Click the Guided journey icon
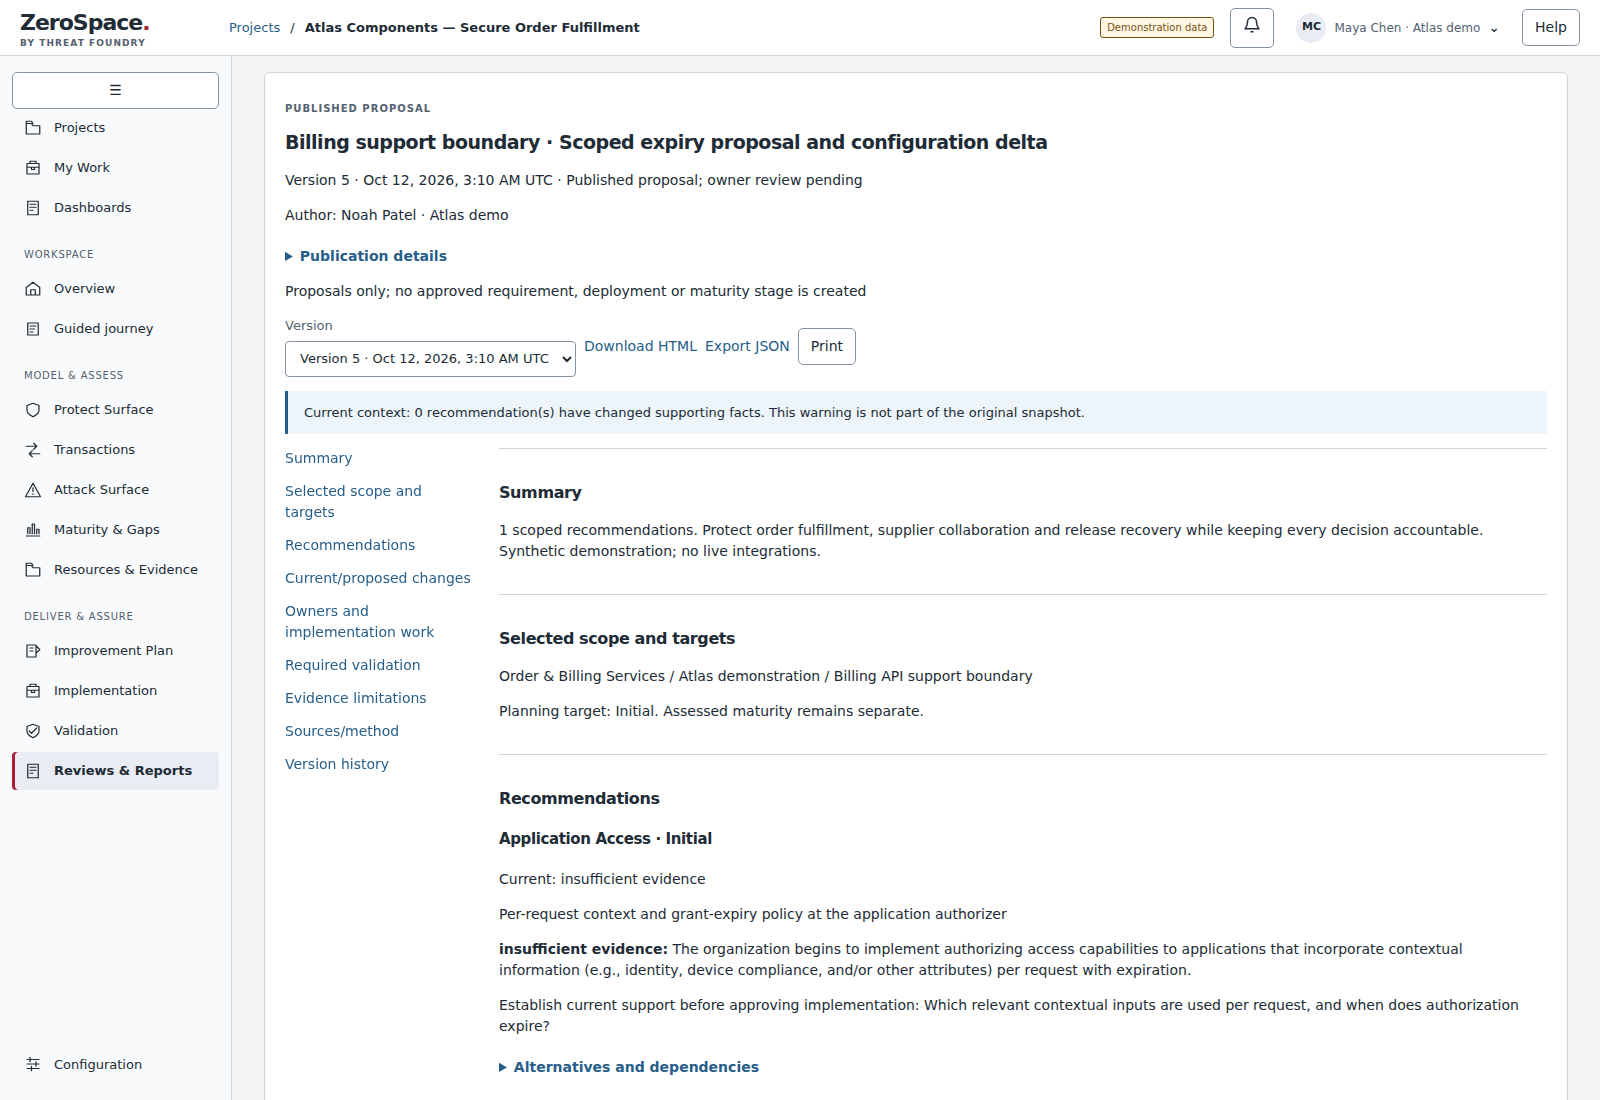Image resolution: width=1600 pixels, height=1100 pixels. coord(33,329)
